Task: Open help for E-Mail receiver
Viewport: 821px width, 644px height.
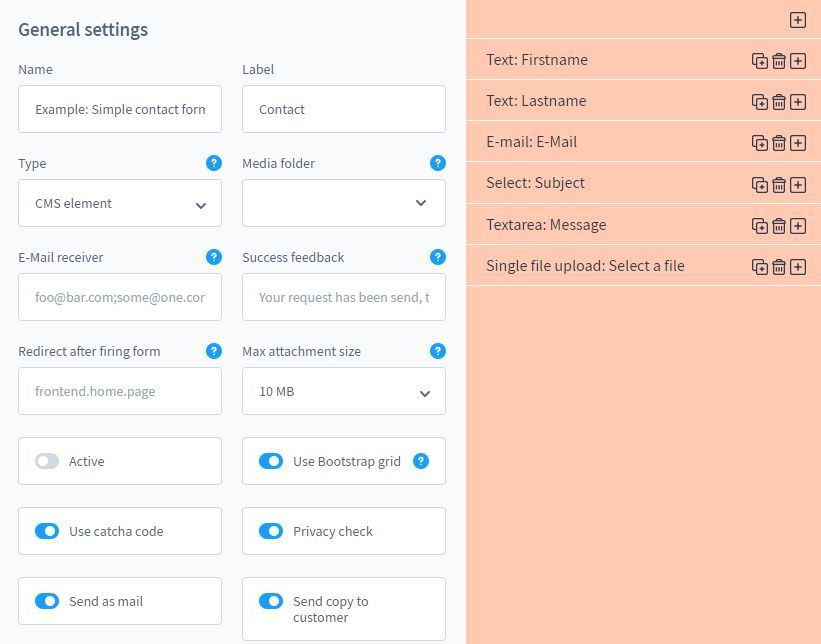Action: [213, 257]
